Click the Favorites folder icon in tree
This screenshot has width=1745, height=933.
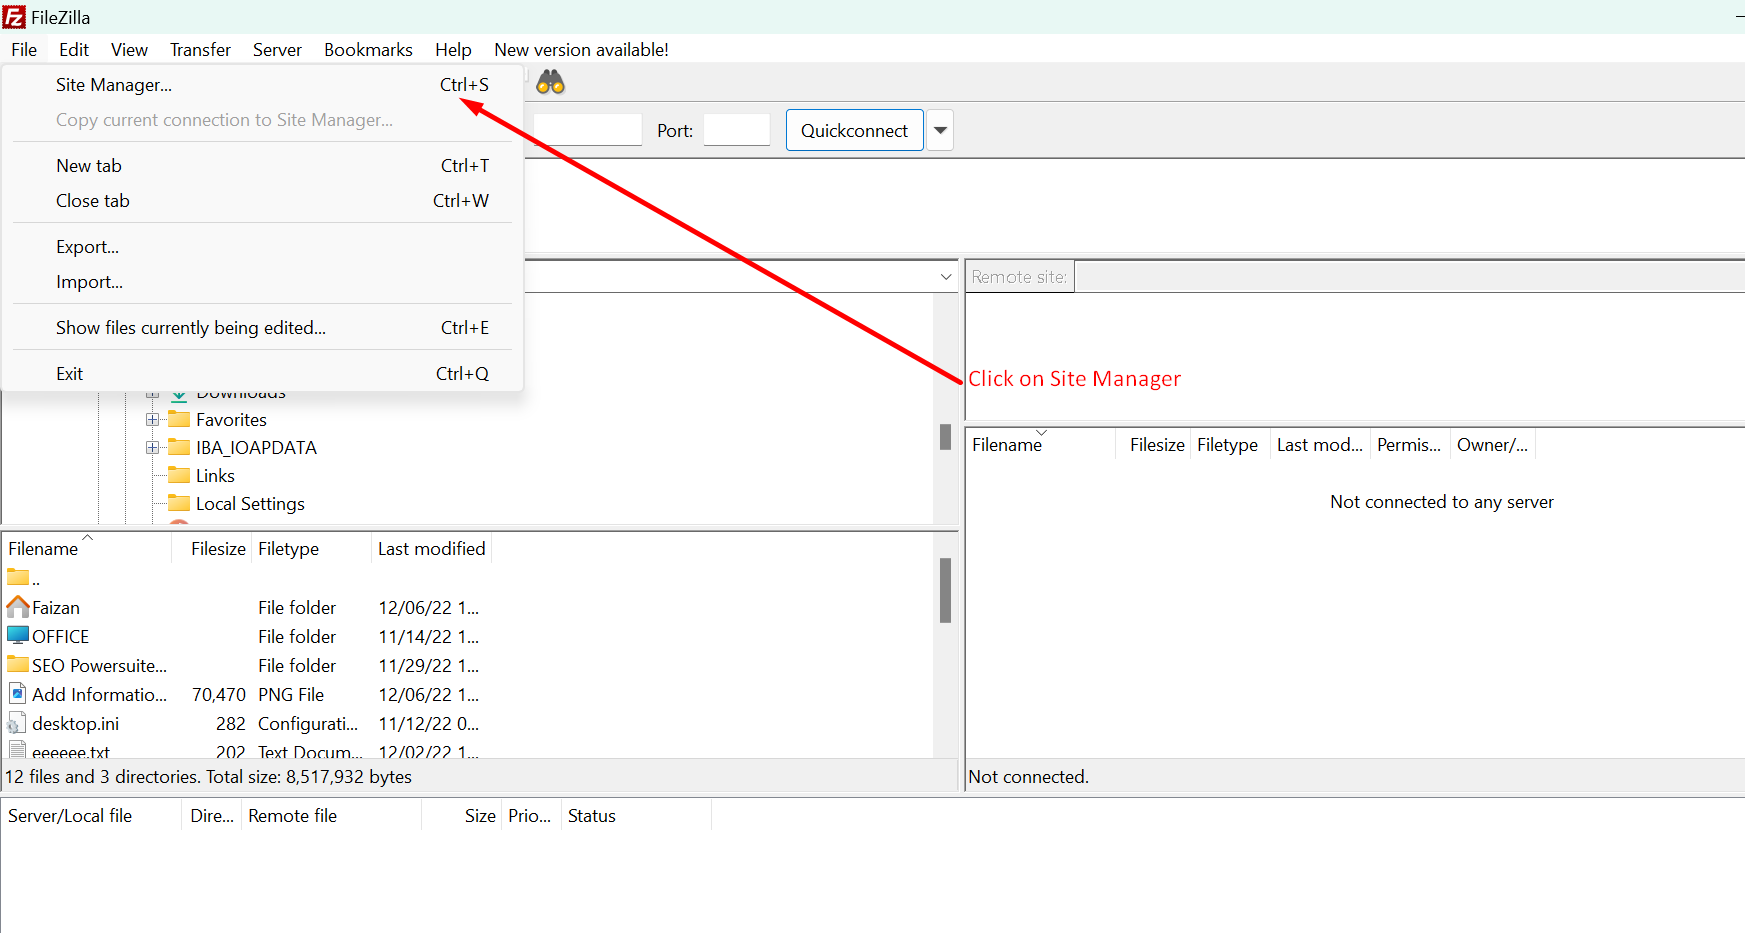[179, 419]
